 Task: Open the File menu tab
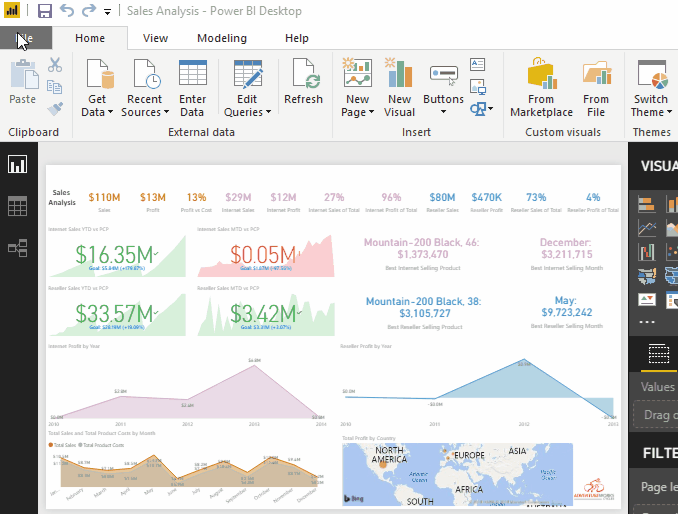pos(26,38)
